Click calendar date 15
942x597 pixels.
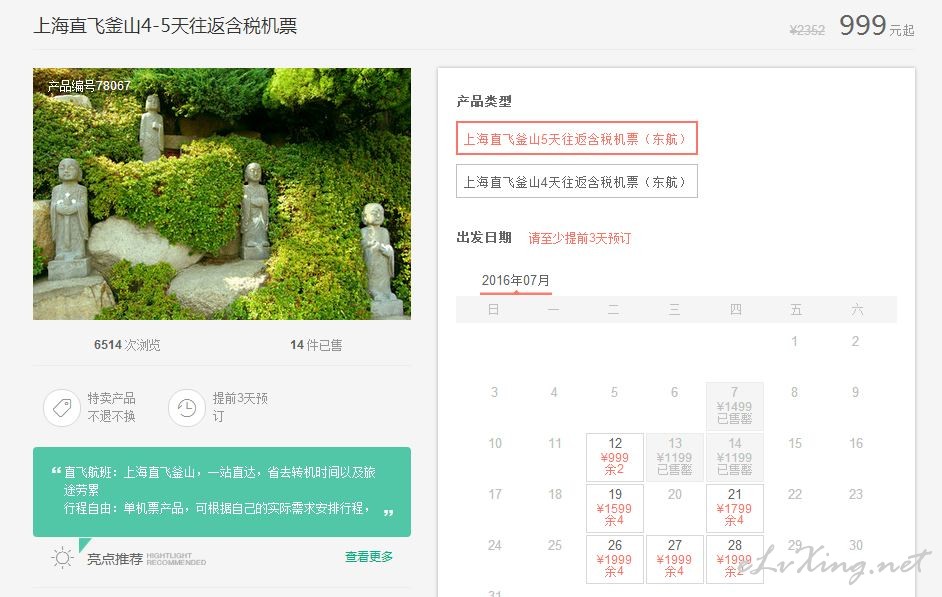coord(795,443)
